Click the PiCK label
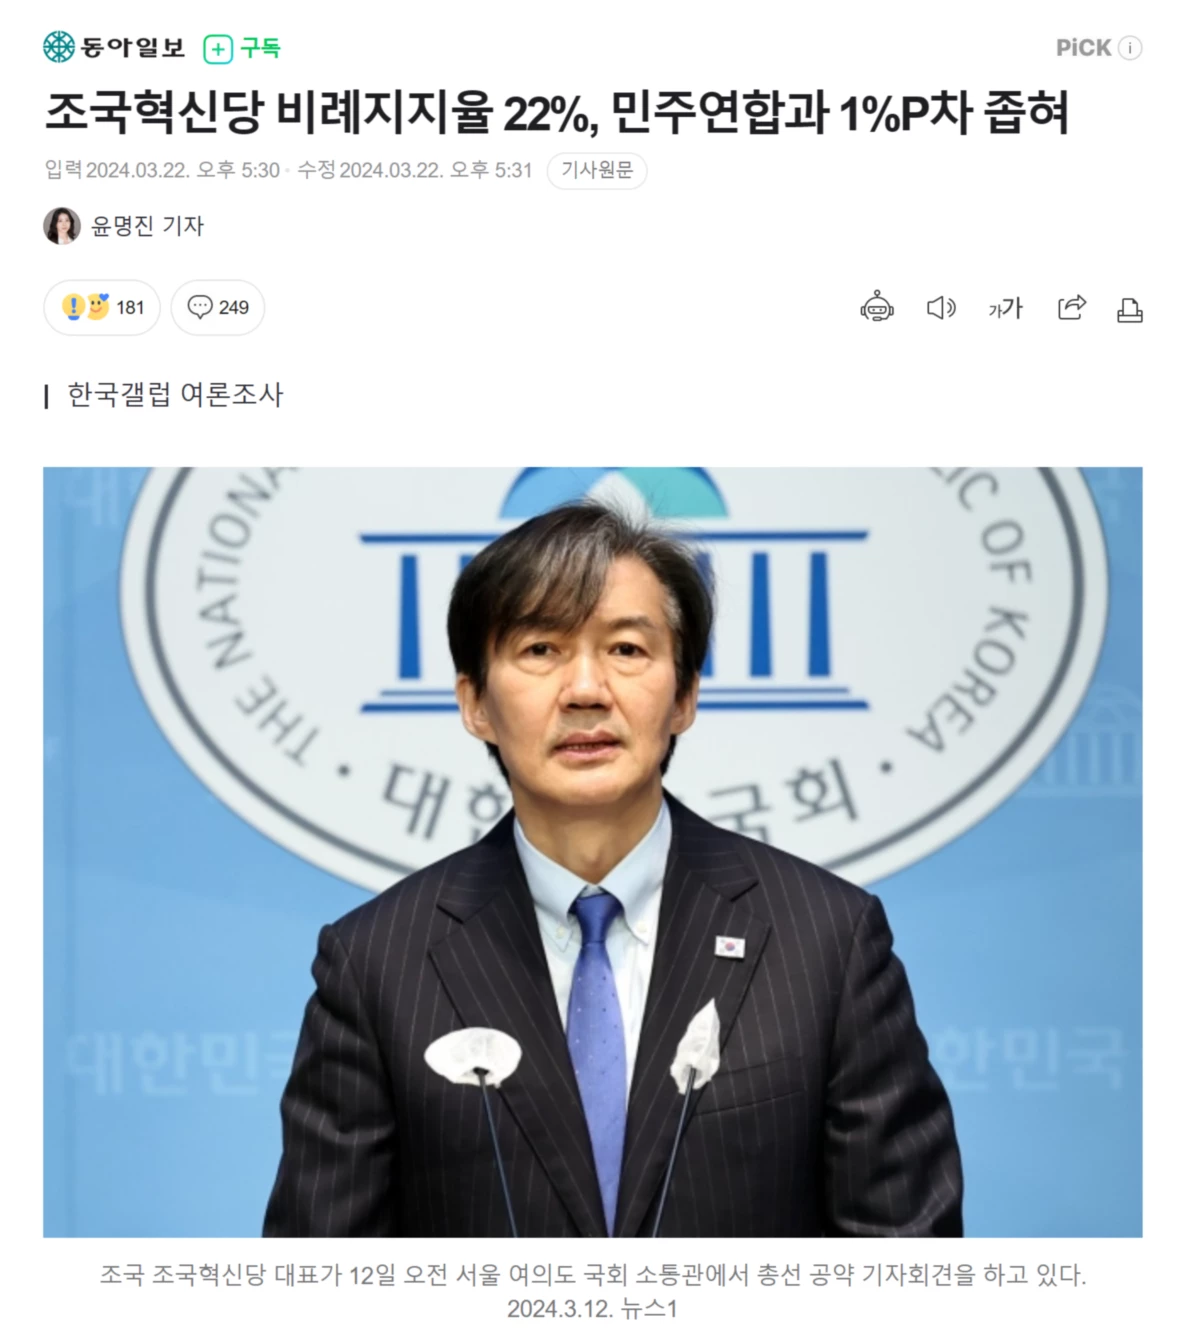Viewport: 1200px width, 1332px height. tap(1084, 48)
